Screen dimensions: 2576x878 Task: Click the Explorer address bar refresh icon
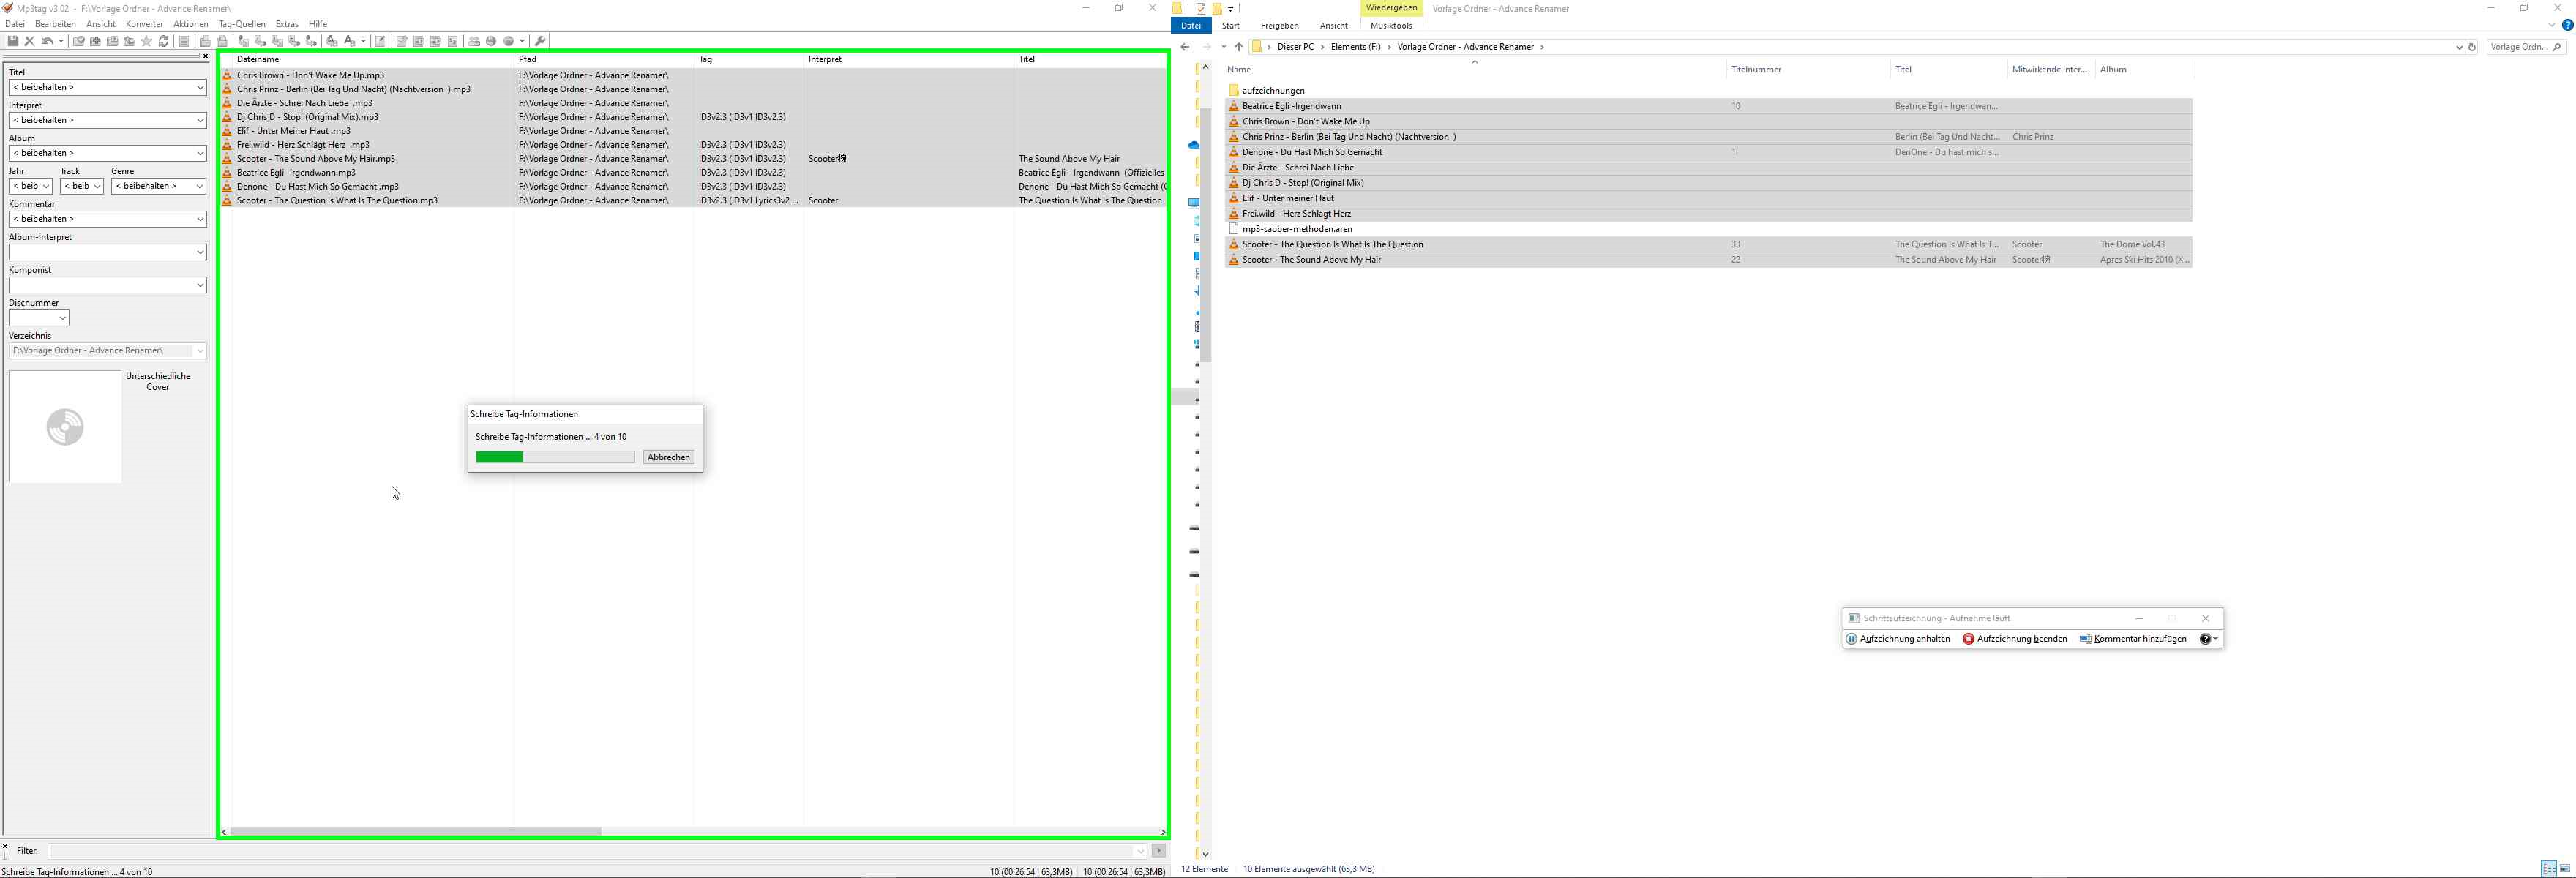[x=2472, y=47]
